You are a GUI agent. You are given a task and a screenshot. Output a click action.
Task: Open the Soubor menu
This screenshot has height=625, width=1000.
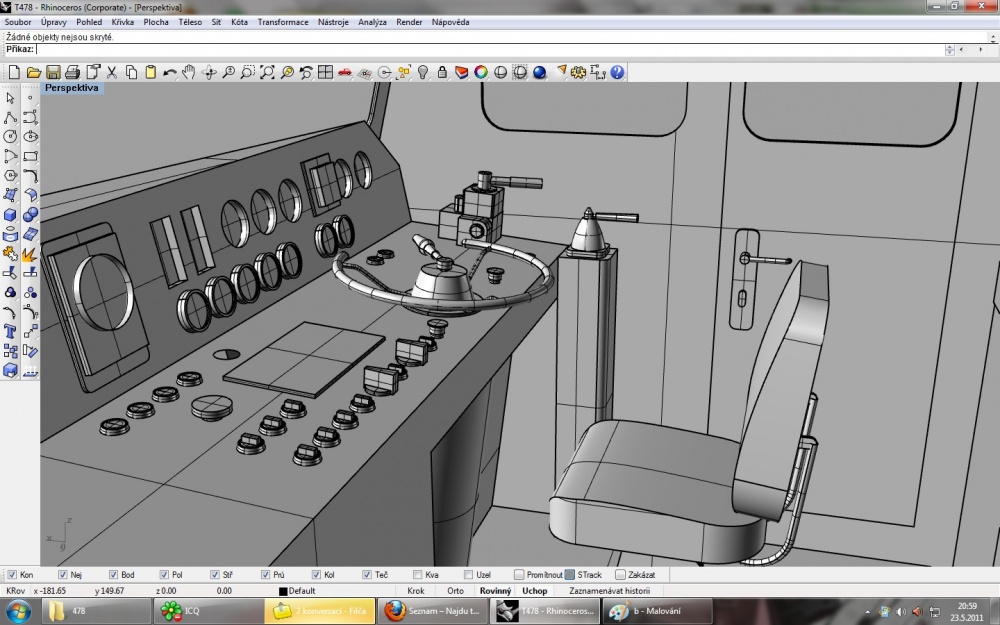pyautogui.click(x=18, y=22)
